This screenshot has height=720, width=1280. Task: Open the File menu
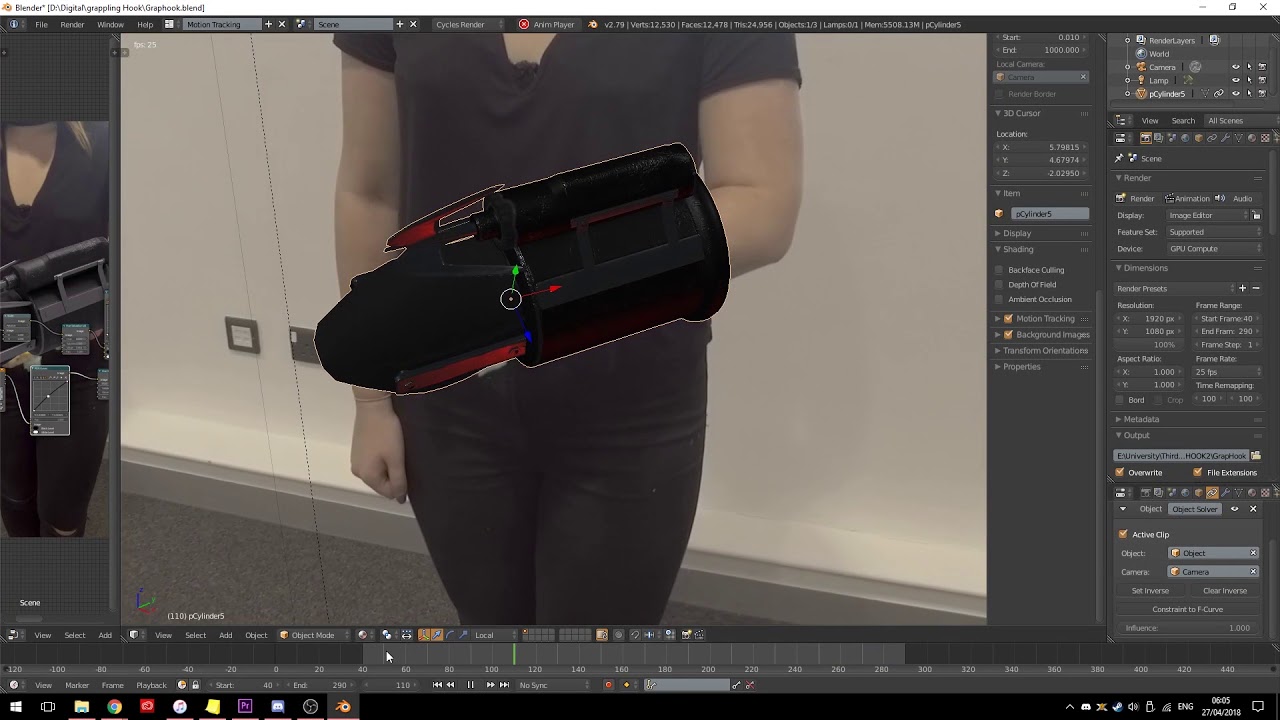(x=41, y=24)
